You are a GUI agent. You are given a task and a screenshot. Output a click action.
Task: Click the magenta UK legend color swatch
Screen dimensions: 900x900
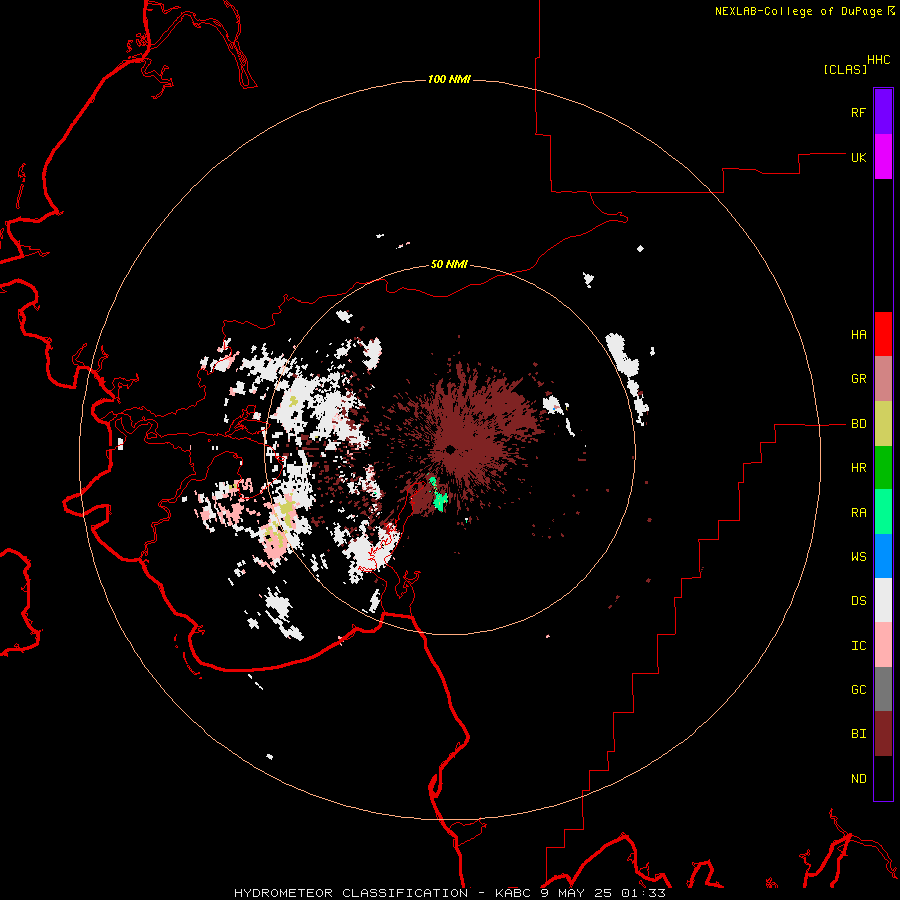[883, 157]
